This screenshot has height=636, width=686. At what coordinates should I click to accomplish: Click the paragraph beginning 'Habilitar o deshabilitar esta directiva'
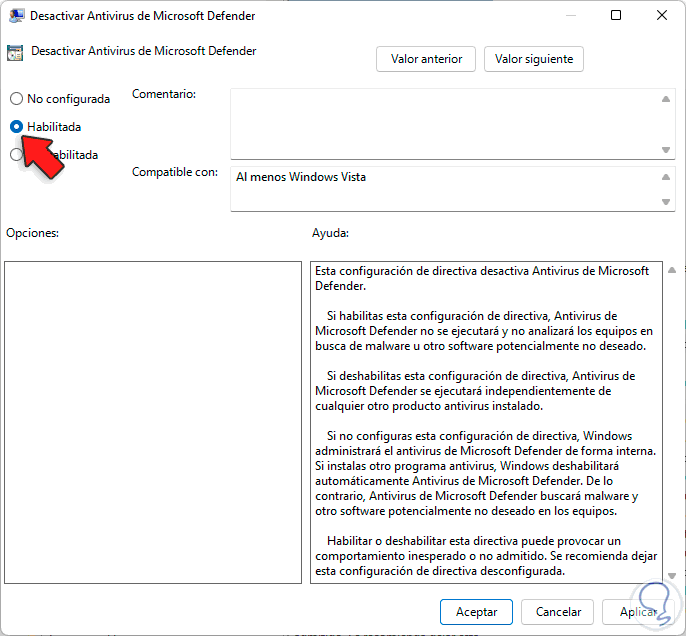click(486, 556)
